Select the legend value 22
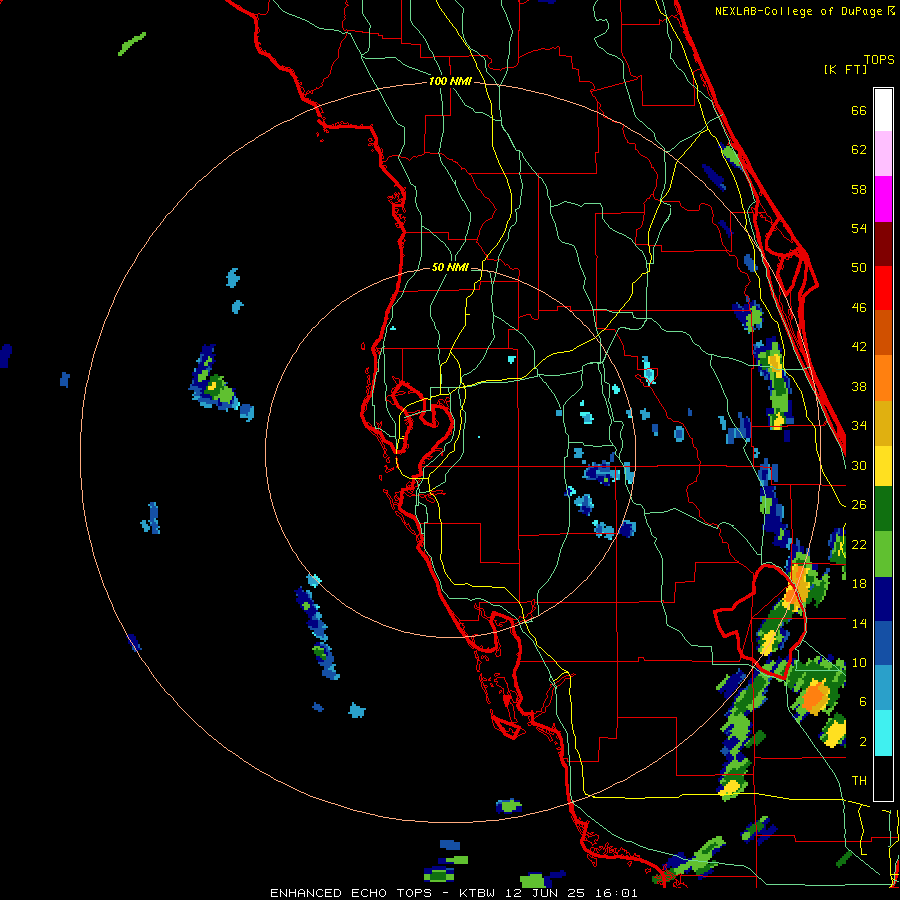This screenshot has height=900, width=900. 859,545
